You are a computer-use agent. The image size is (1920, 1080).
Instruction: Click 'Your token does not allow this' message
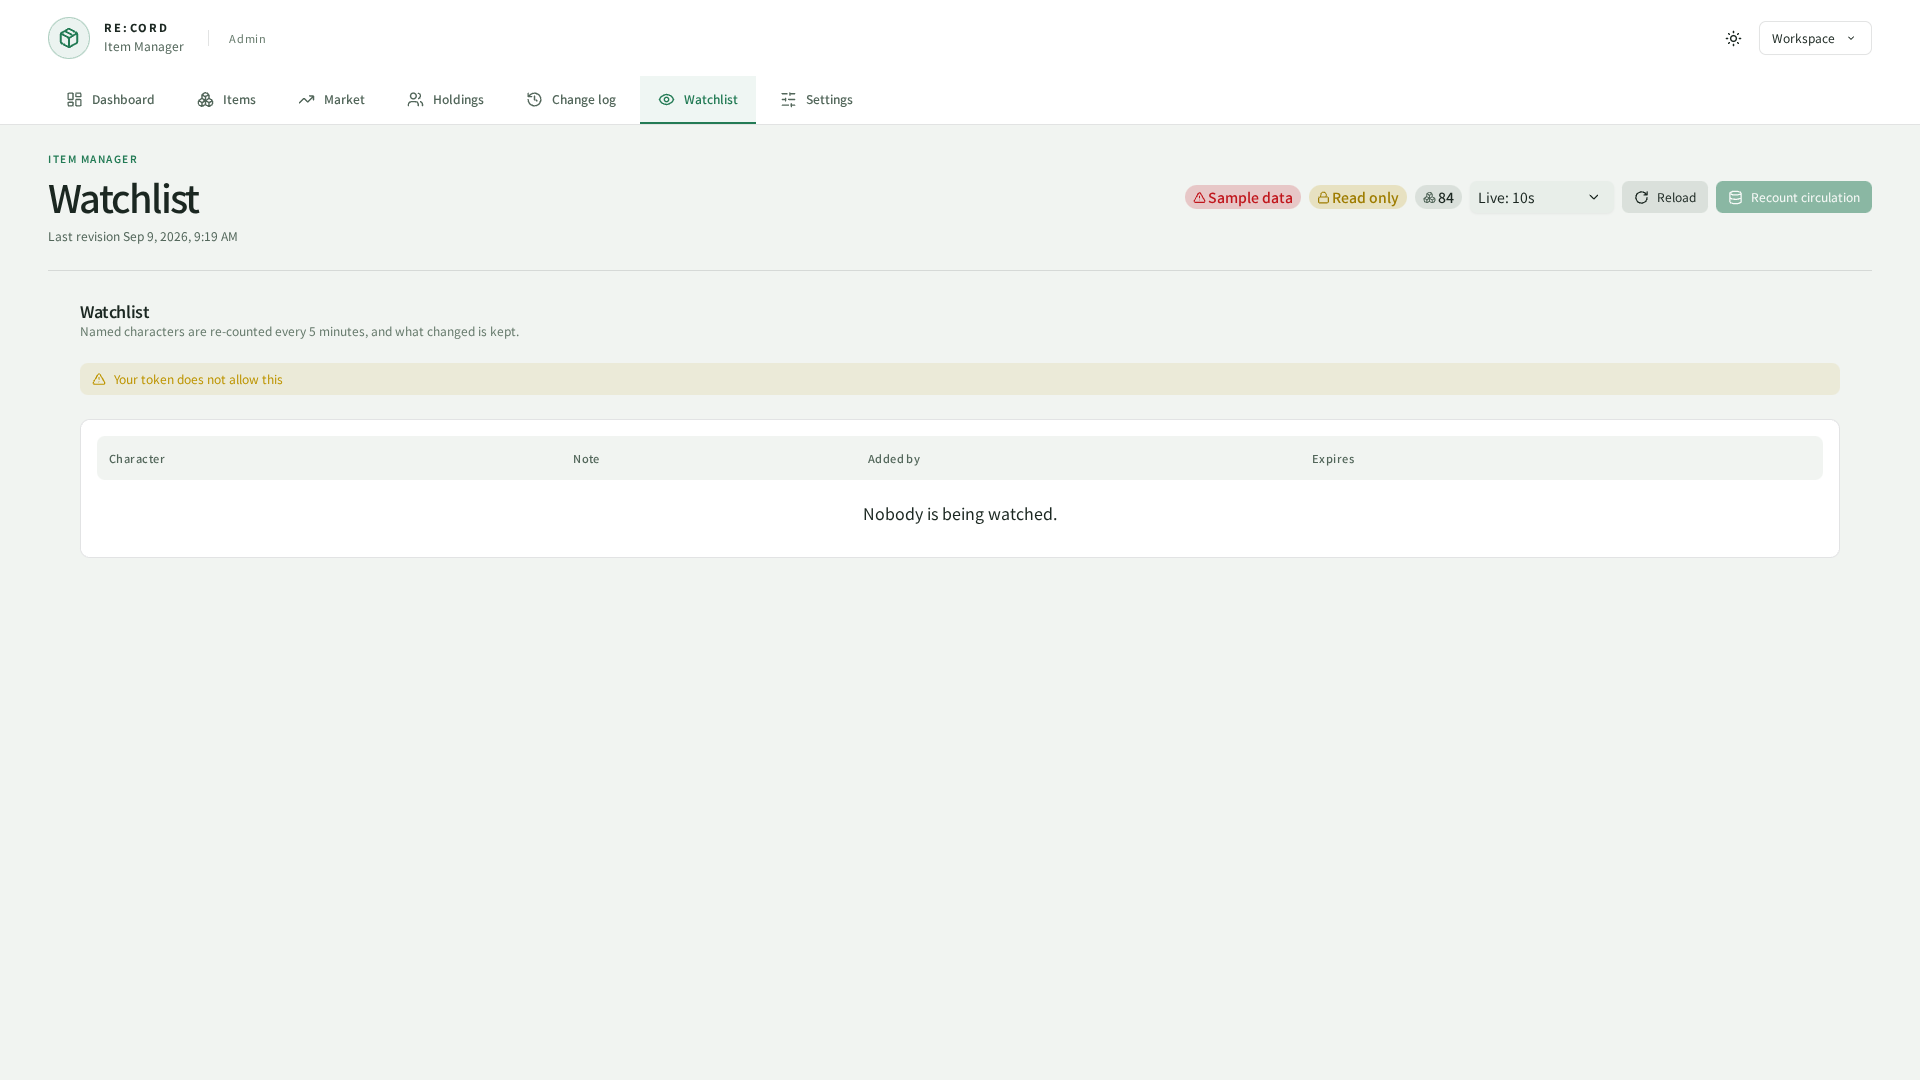click(x=198, y=379)
